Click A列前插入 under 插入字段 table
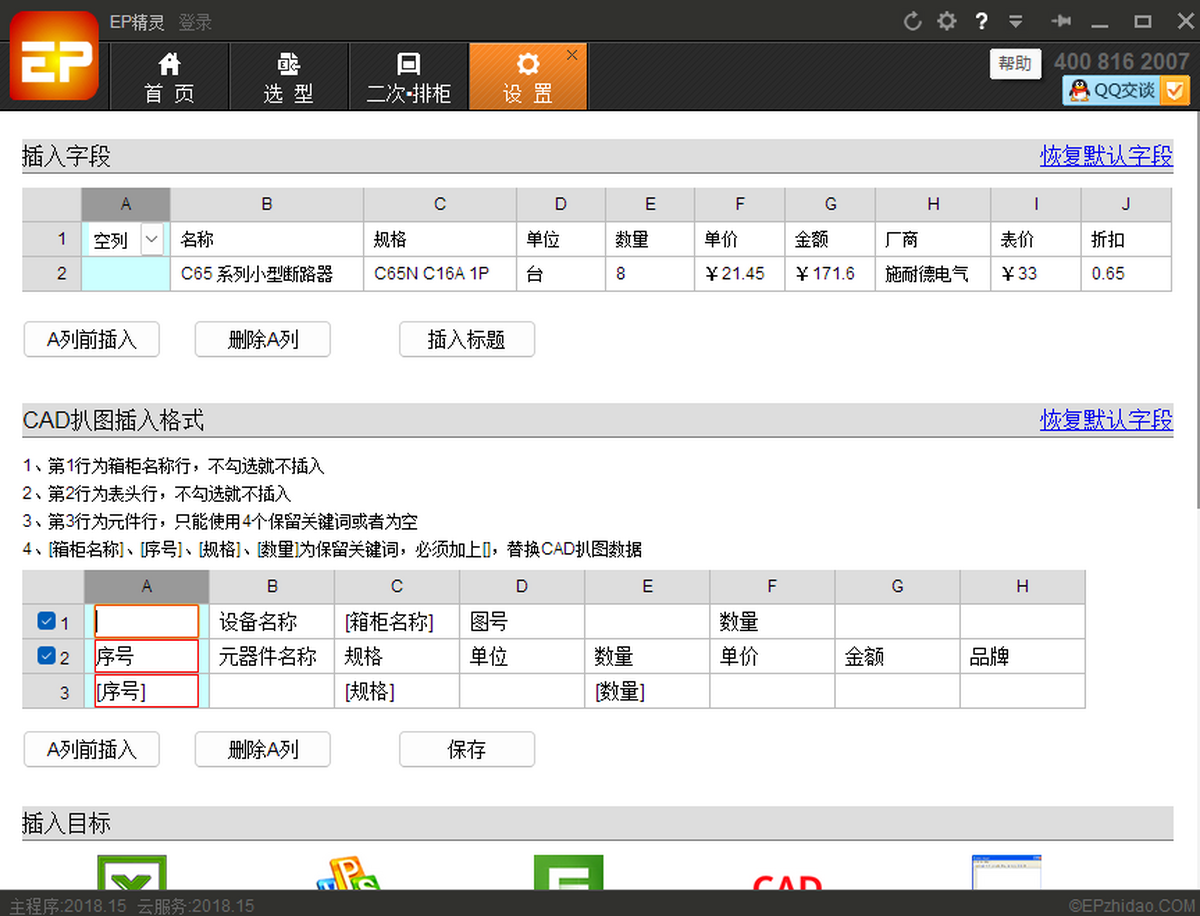The width and height of the screenshot is (1200, 916). click(x=92, y=339)
